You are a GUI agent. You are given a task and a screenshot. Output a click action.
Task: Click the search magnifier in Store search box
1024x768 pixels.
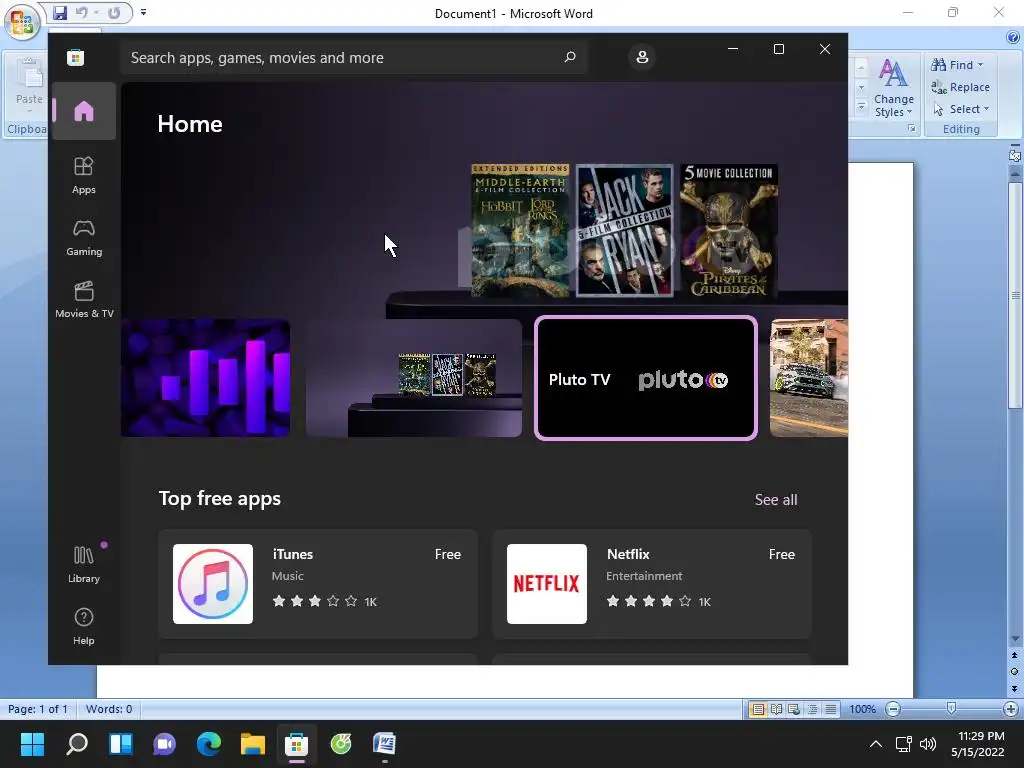click(x=569, y=57)
